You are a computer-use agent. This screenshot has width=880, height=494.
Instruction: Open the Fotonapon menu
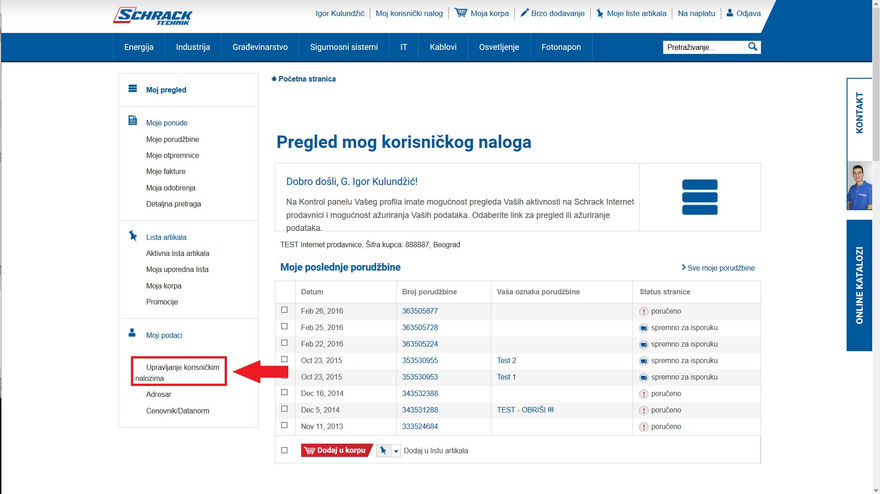click(x=561, y=47)
